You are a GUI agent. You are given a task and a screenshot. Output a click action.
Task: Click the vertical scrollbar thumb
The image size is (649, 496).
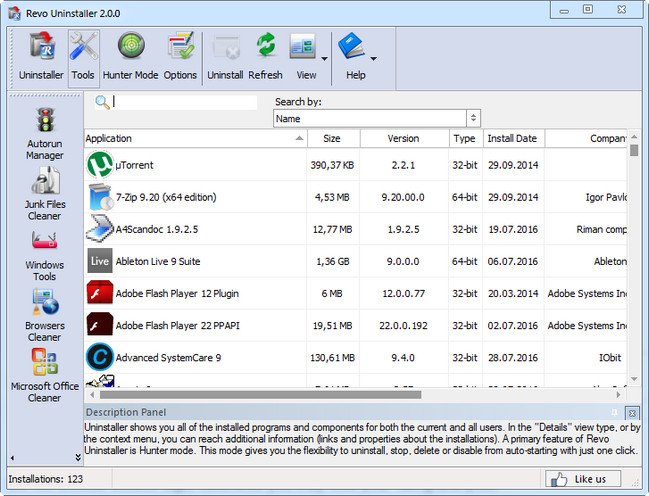click(634, 150)
